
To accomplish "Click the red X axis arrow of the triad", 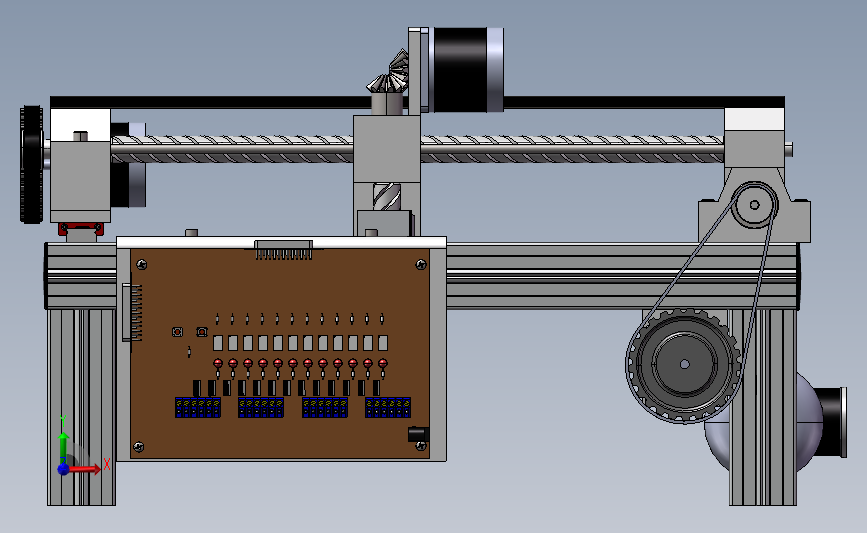I will pos(84,469).
